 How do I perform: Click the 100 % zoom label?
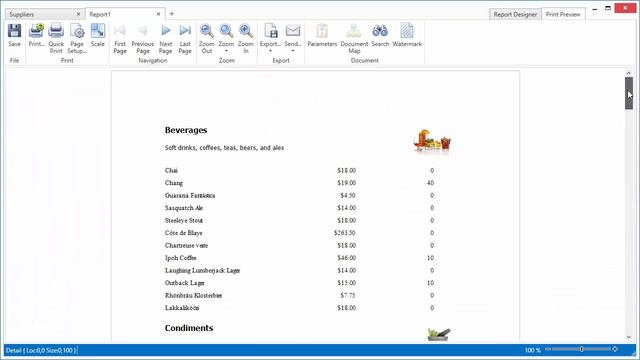coord(533,350)
